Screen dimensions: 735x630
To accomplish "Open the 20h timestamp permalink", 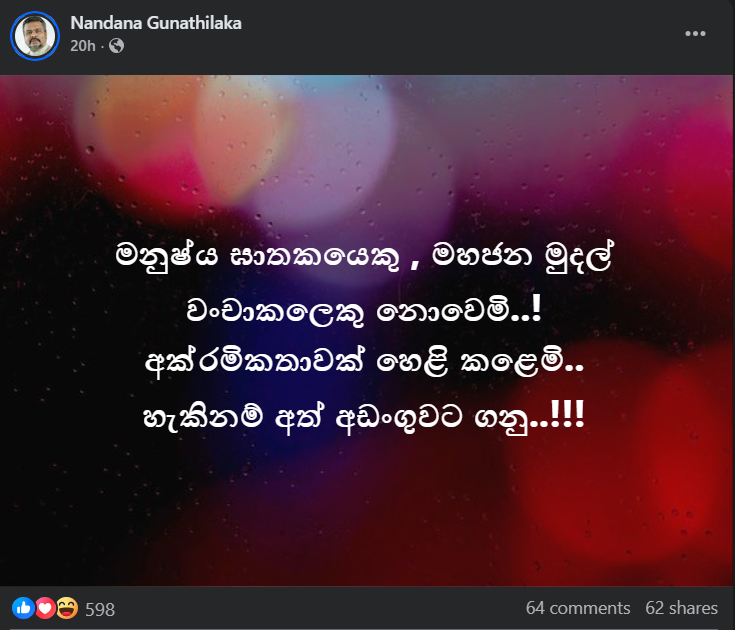I will click(x=82, y=46).
